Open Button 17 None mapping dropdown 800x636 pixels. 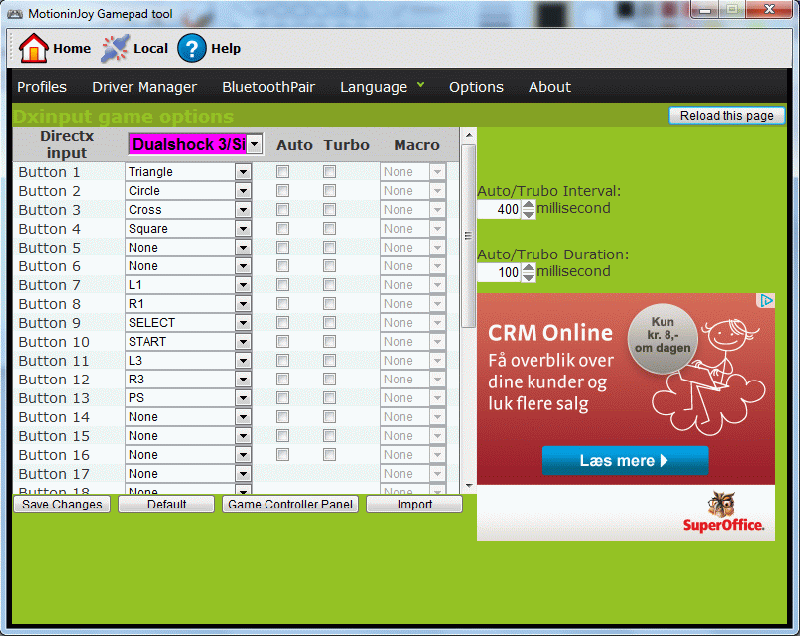(x=189, y=474)
